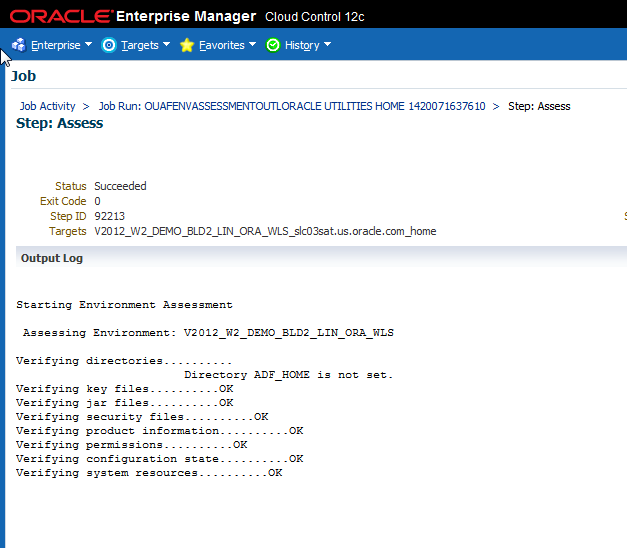Click the Verifying permissions line
The image size is (627, 548).
(132, 445)
